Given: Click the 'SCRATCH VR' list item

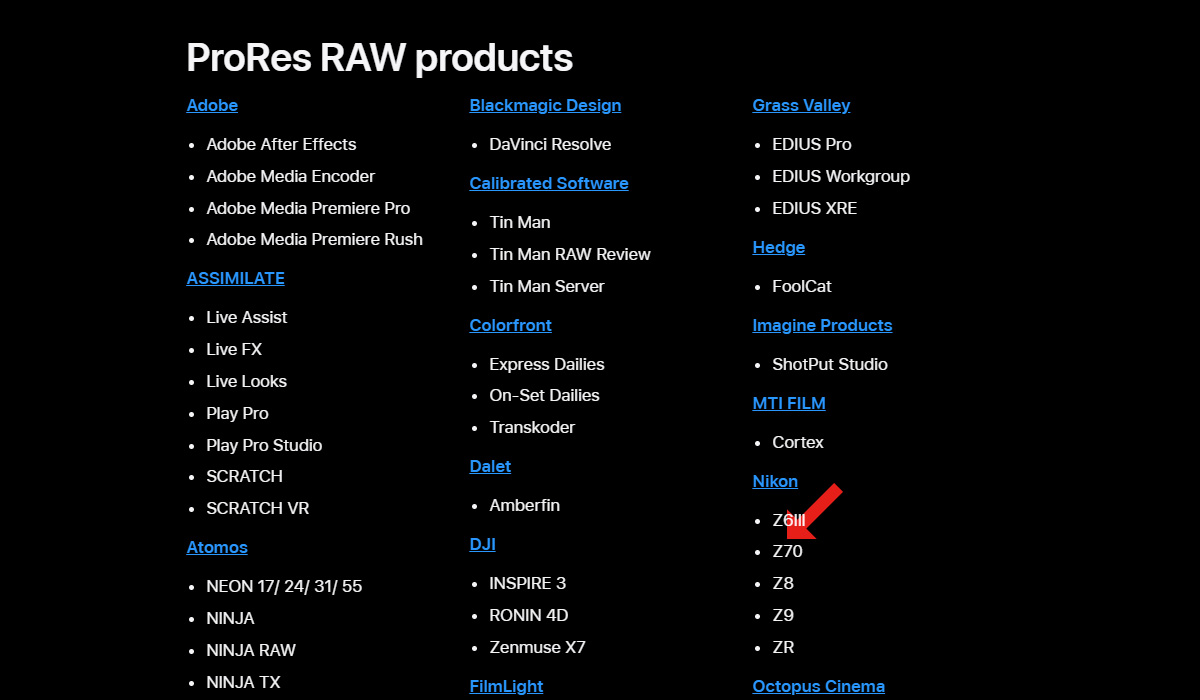Looking at the screenshot, I should 258,508.
